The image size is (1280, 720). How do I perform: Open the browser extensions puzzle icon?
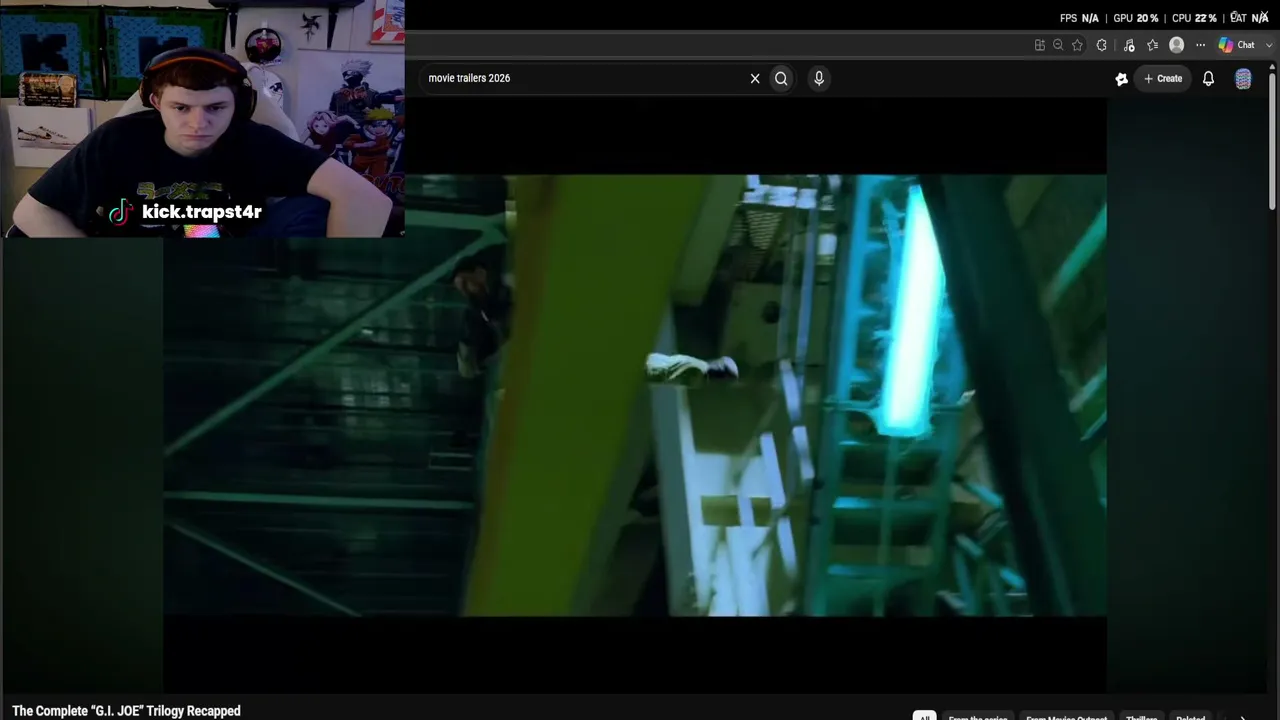(x=1102, y=45)
